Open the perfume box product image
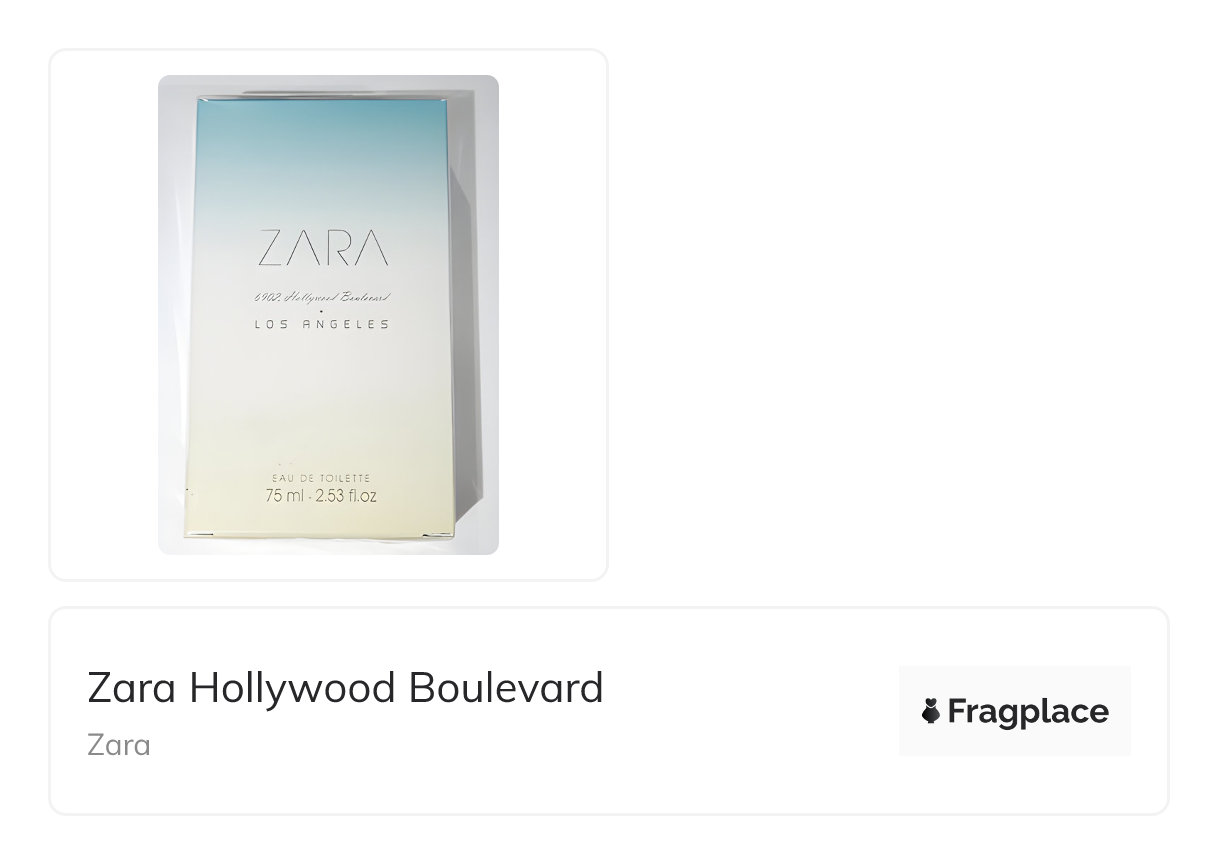Viewport: 1218px width, 864px height. pyautogui.click(x=328, y=315)
